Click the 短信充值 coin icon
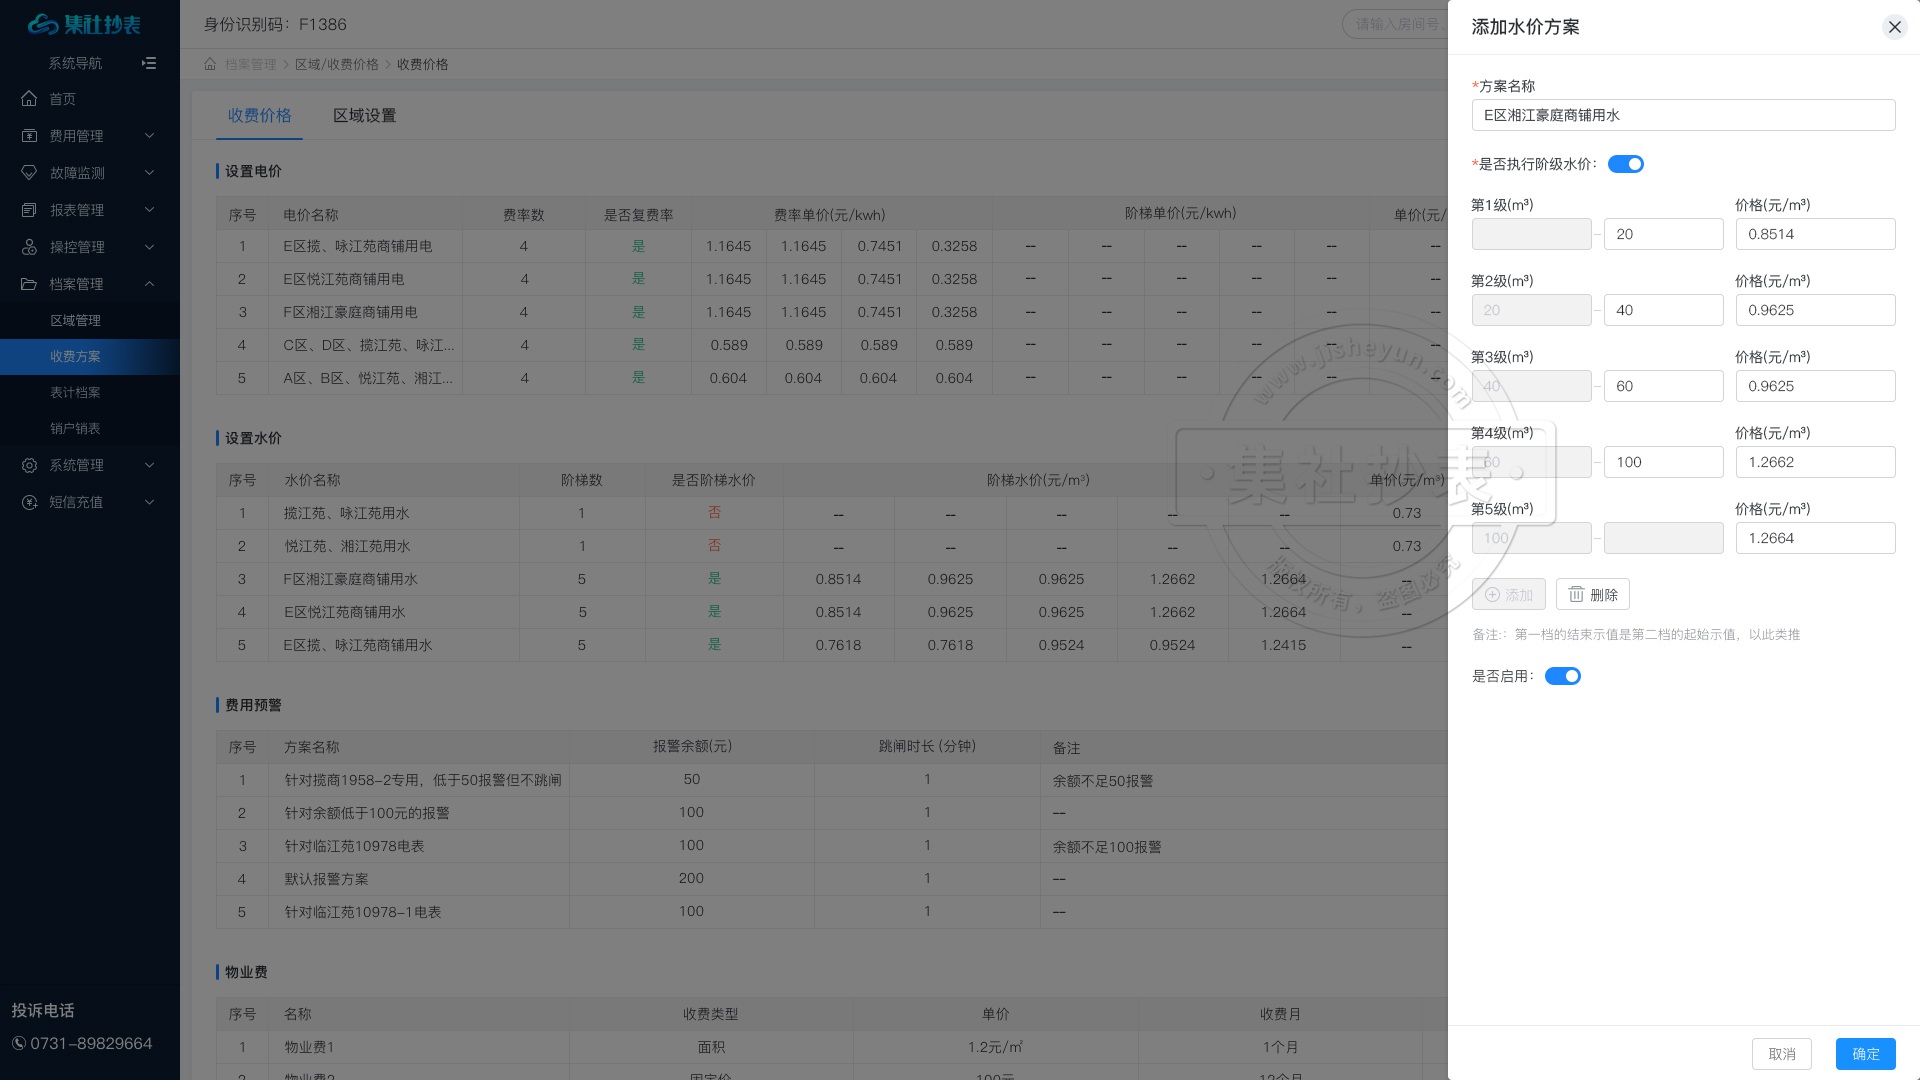 pyautogui.click(x=29, y=502)
